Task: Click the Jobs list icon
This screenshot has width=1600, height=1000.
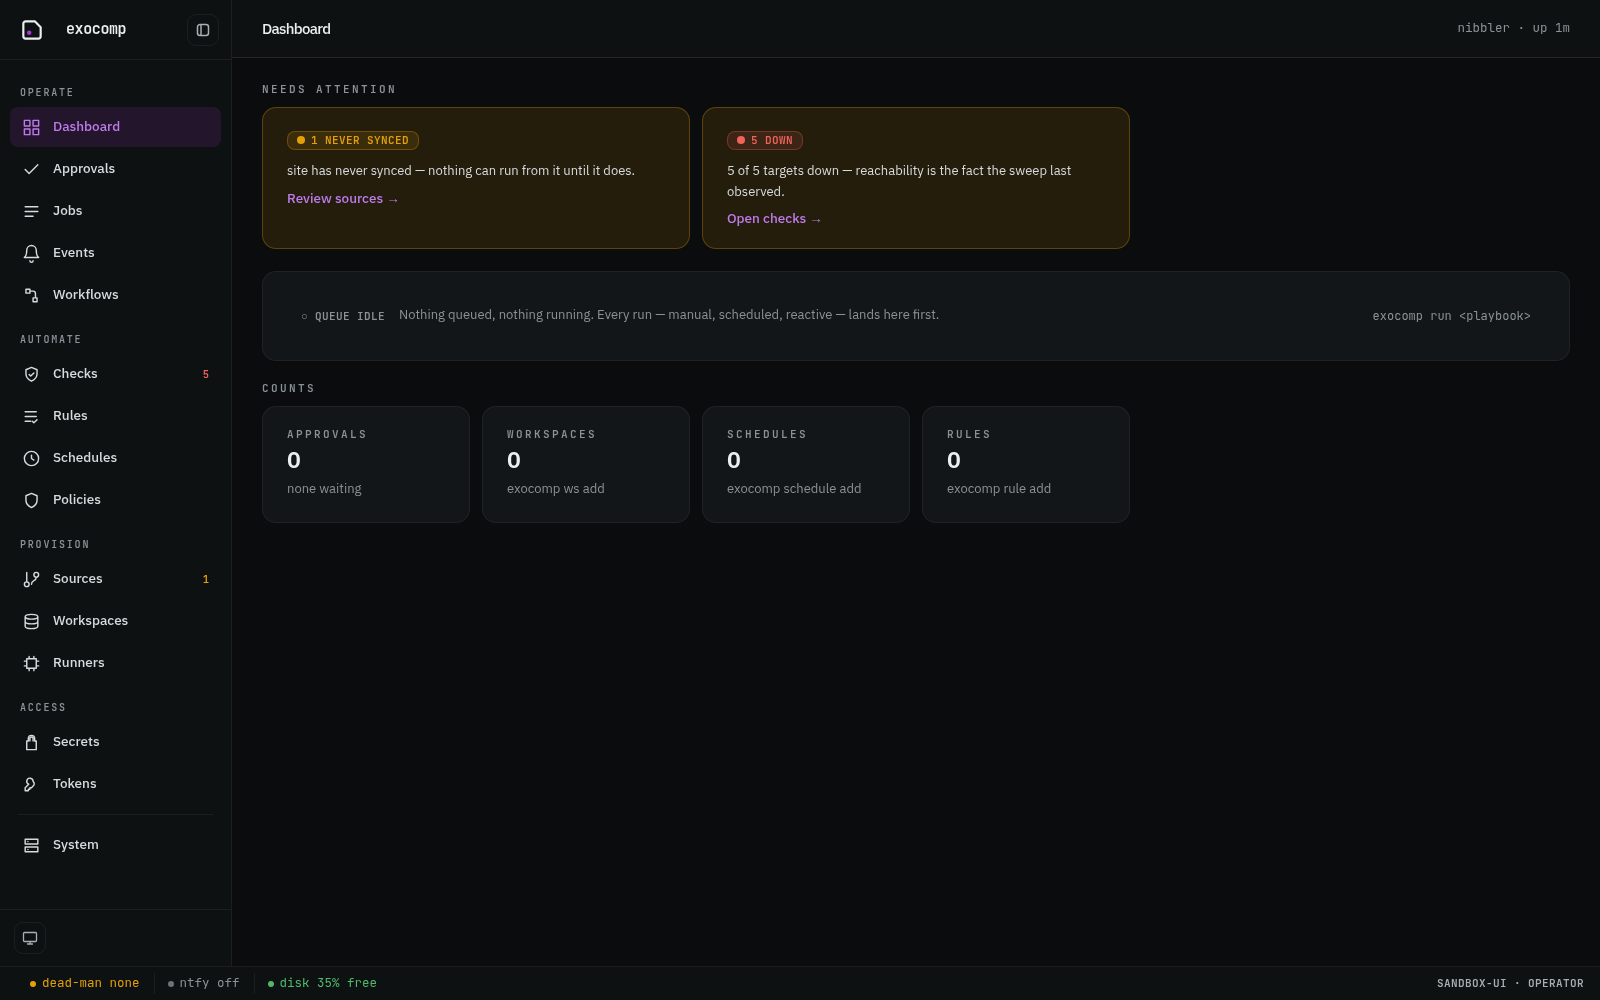Action: tap(32, 211)
